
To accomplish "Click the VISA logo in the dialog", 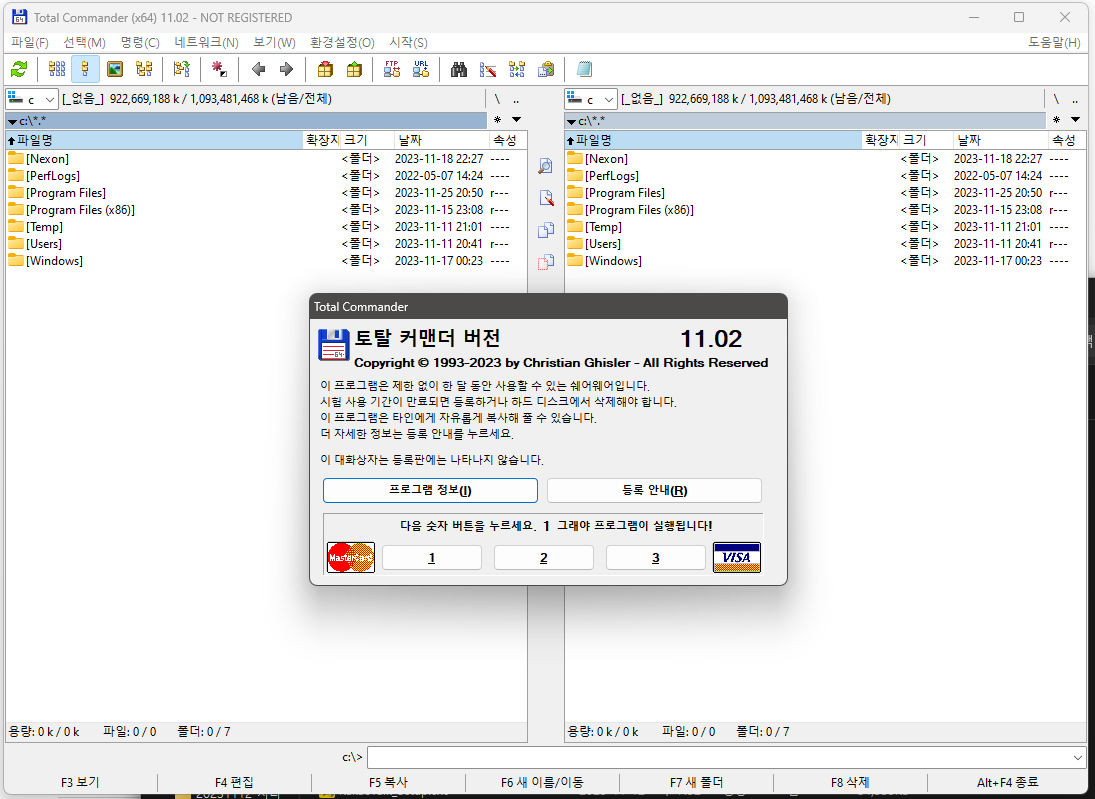I will [737, 557].
